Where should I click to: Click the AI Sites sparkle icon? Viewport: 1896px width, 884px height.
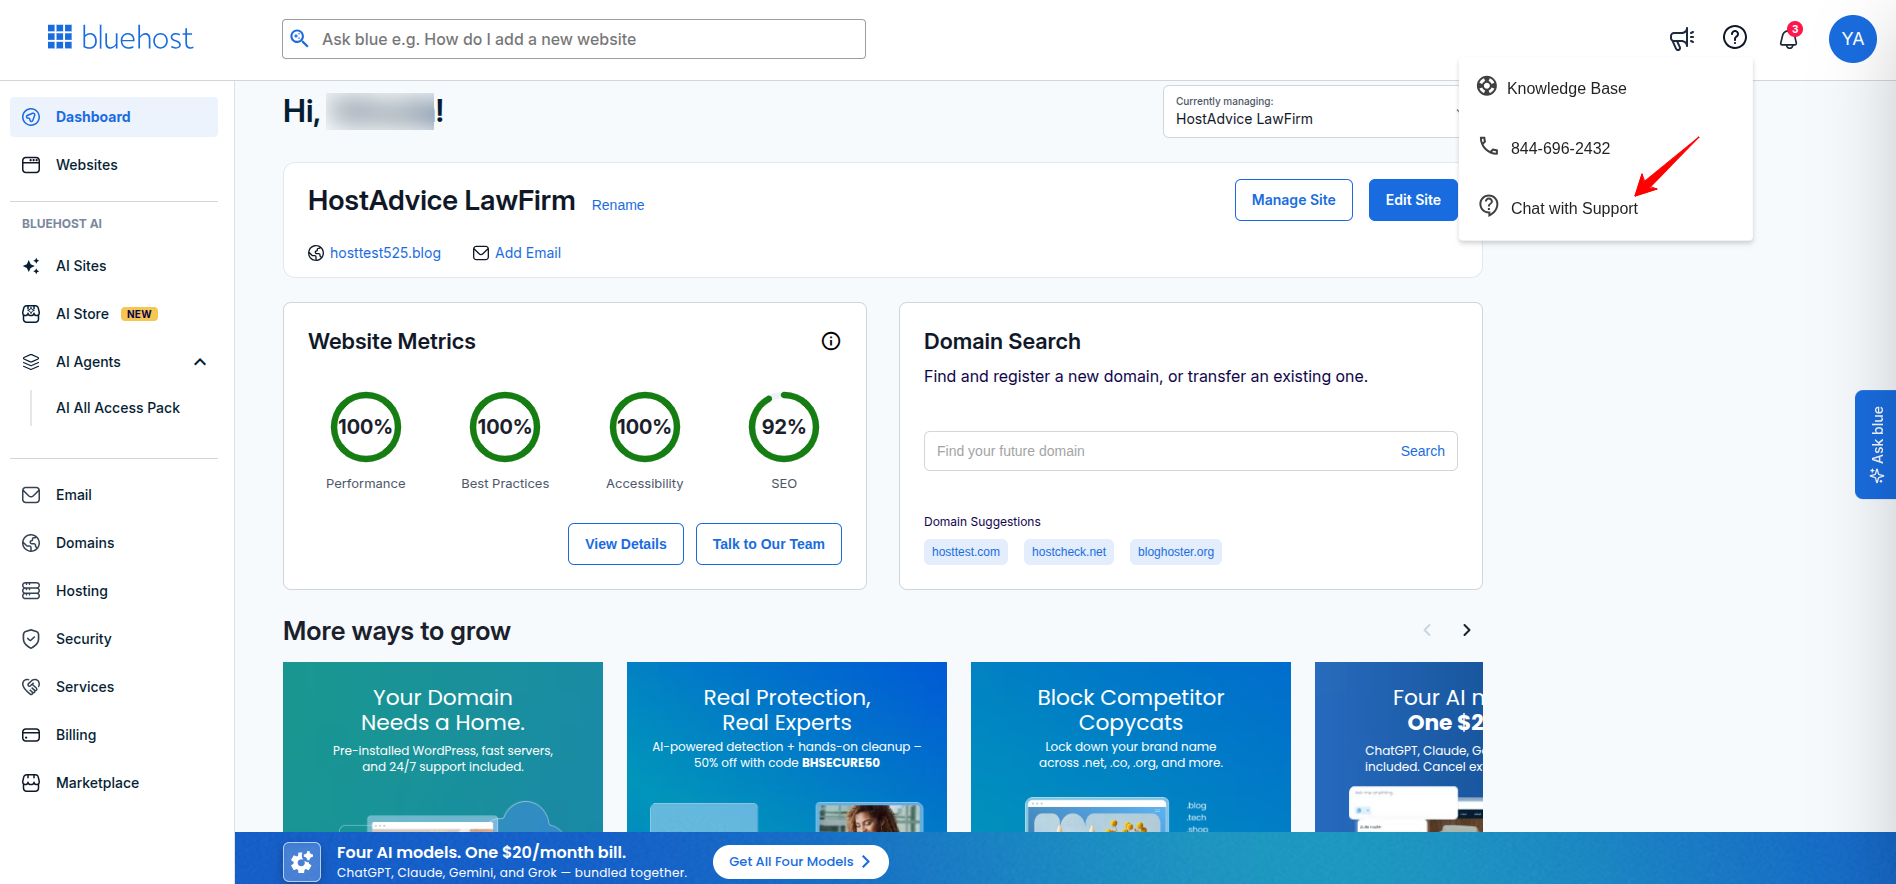coord(31,266)
